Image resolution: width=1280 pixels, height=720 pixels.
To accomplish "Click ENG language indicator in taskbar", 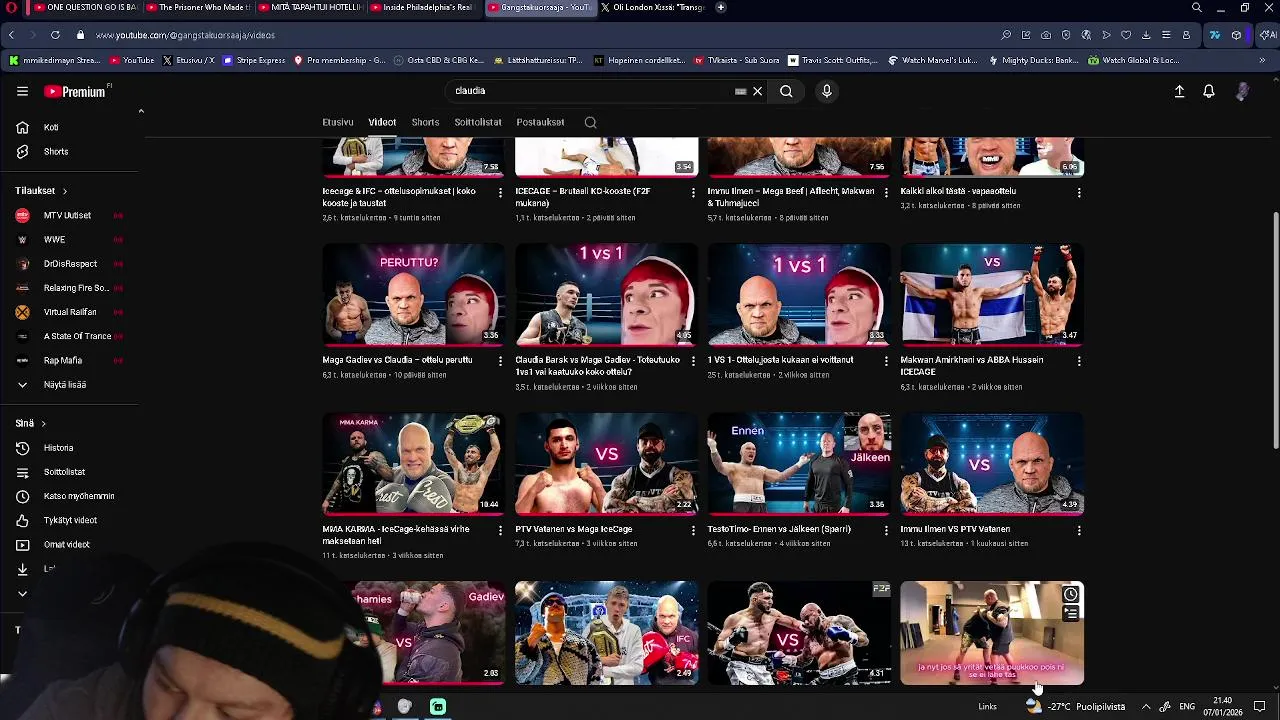I will coord(1187,707).
